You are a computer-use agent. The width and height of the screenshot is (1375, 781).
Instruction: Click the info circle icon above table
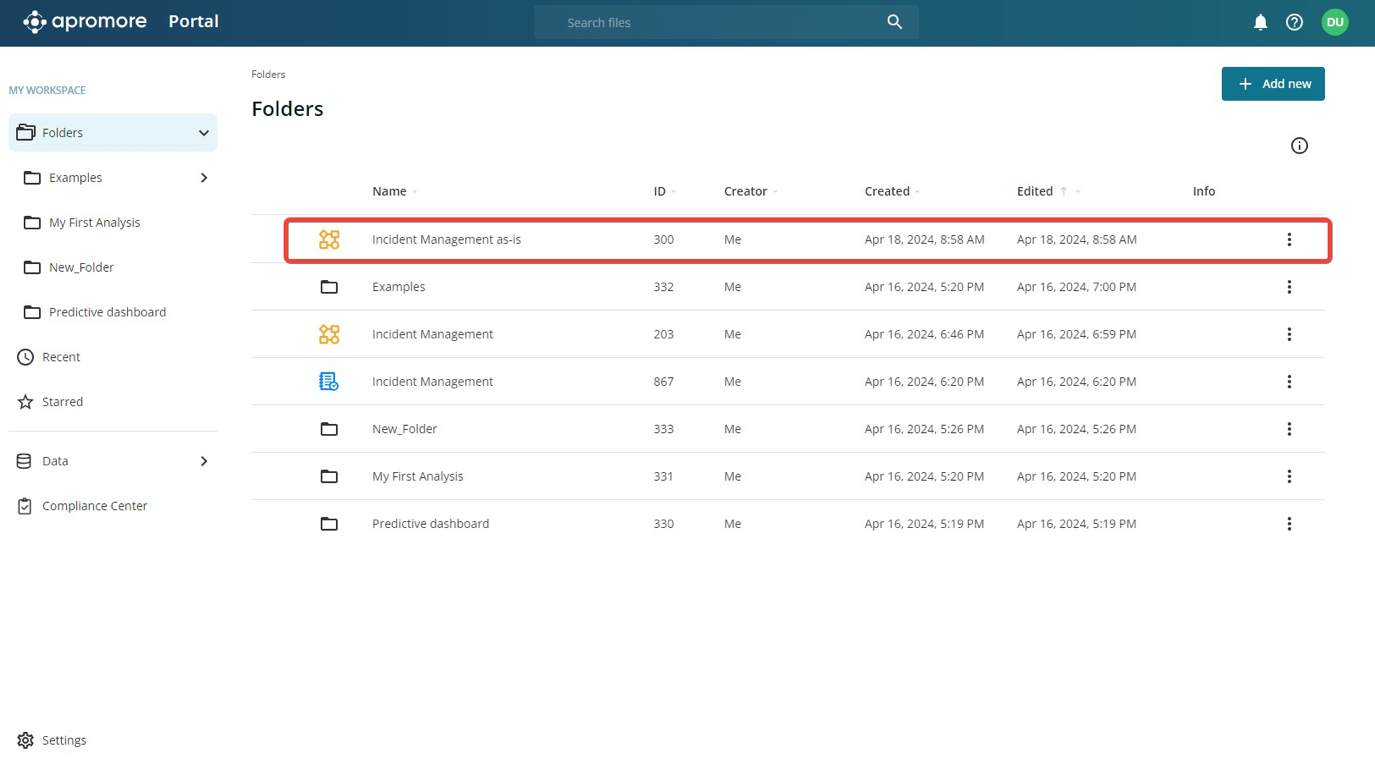click(1299, 146)
